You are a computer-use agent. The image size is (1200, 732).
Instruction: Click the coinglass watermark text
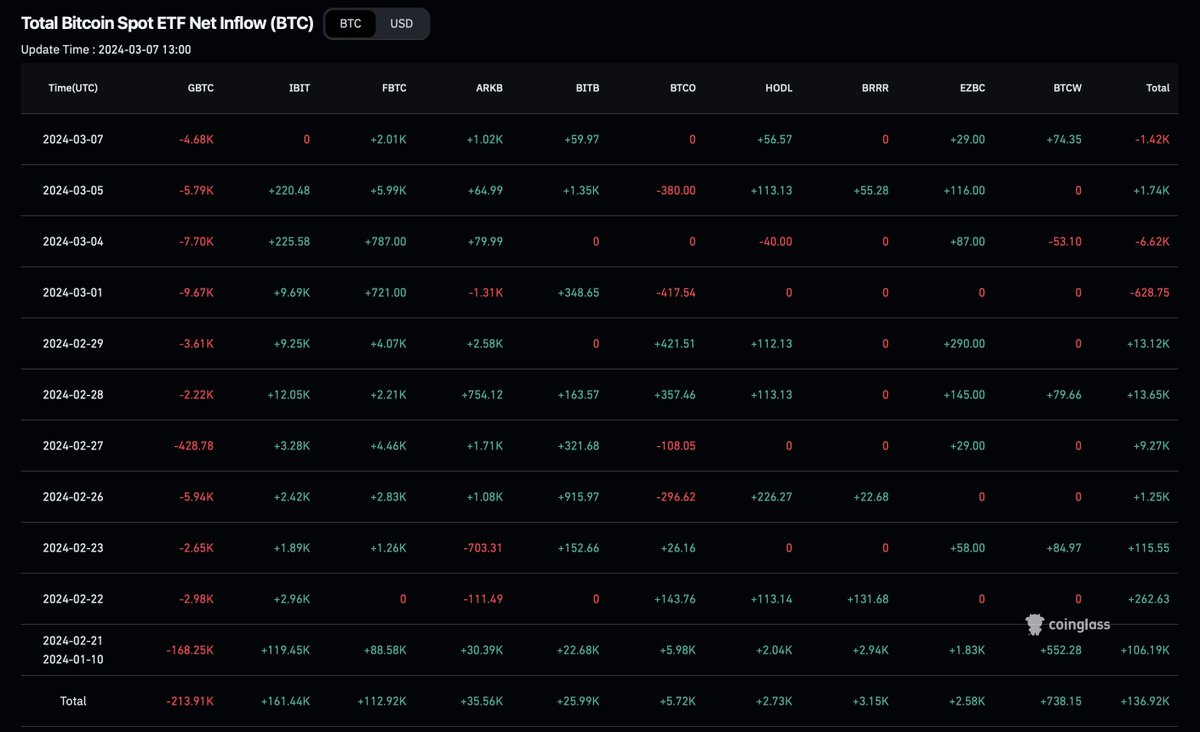1079,624
